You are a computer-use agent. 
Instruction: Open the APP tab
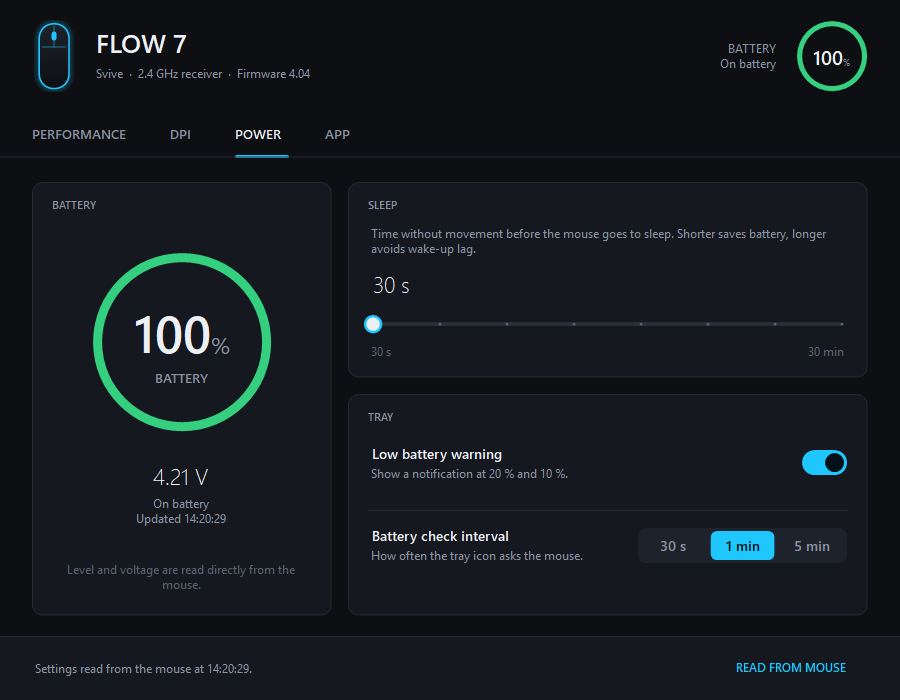(338, 134)
